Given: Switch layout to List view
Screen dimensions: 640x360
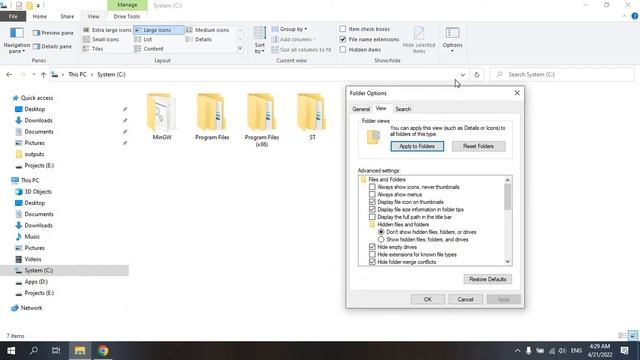Looking at the screenshot, I should 143,39.
